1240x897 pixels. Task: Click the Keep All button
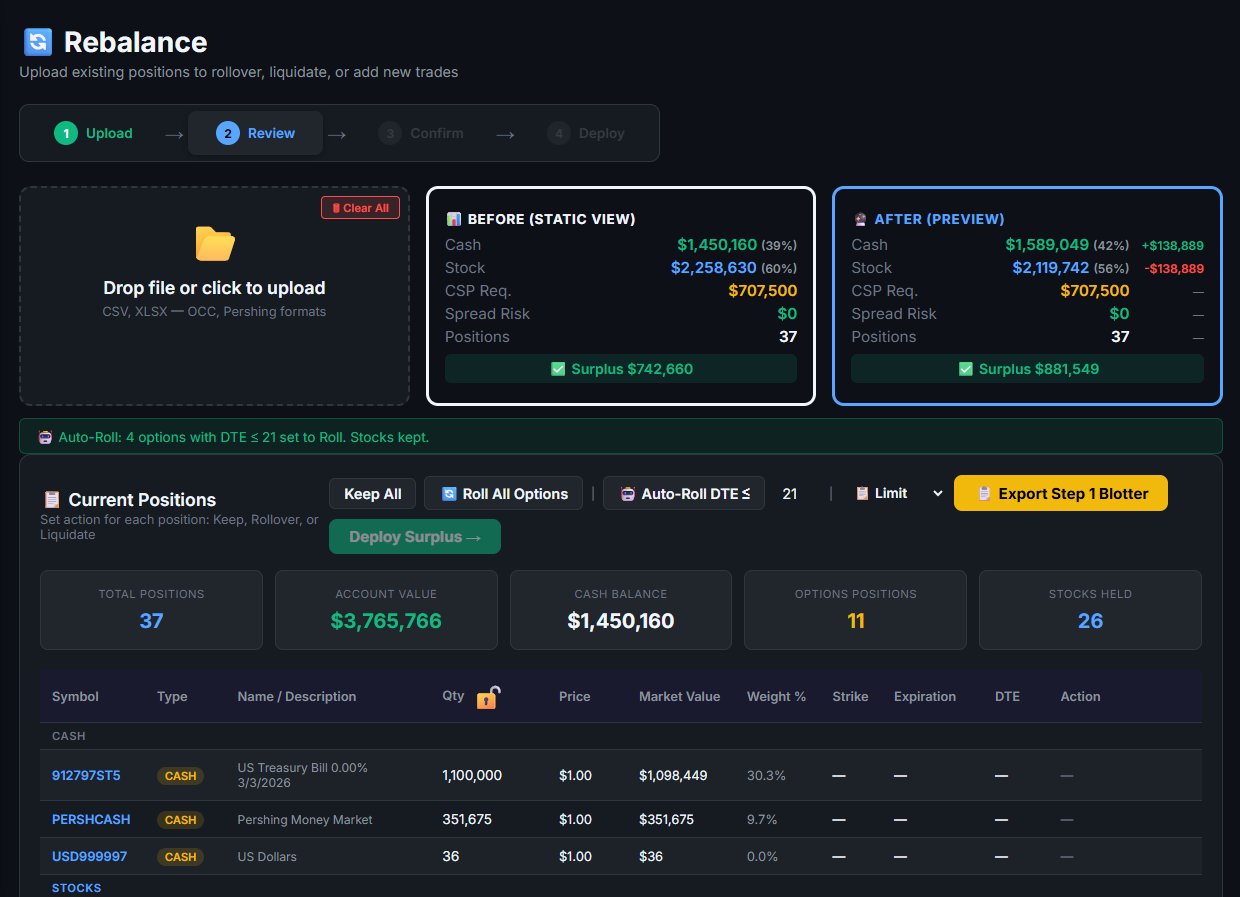coord(373,494)
